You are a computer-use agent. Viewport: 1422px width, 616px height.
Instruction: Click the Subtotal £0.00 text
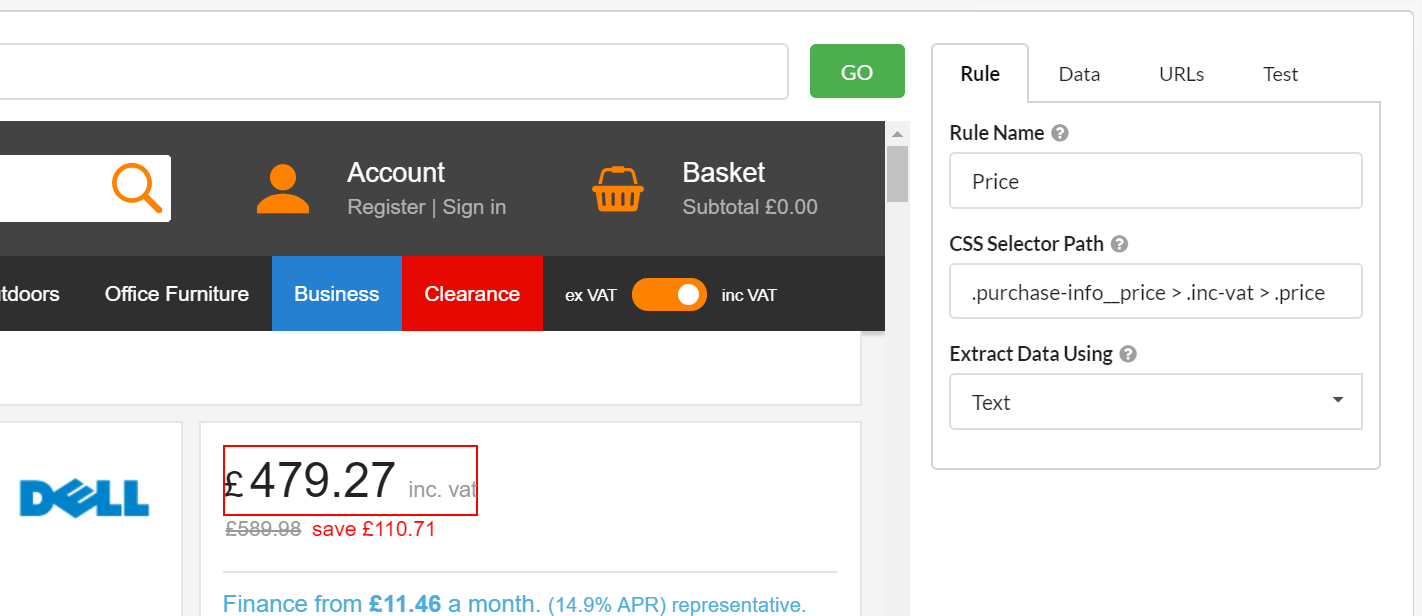click(x=750, y=207)
